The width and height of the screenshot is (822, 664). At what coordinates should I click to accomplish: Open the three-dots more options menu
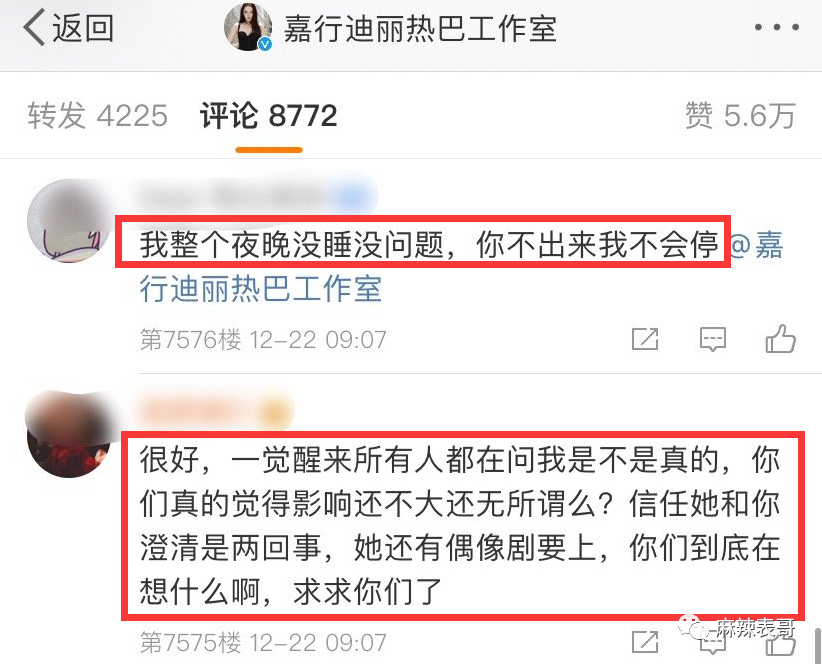tap(776, 28)
